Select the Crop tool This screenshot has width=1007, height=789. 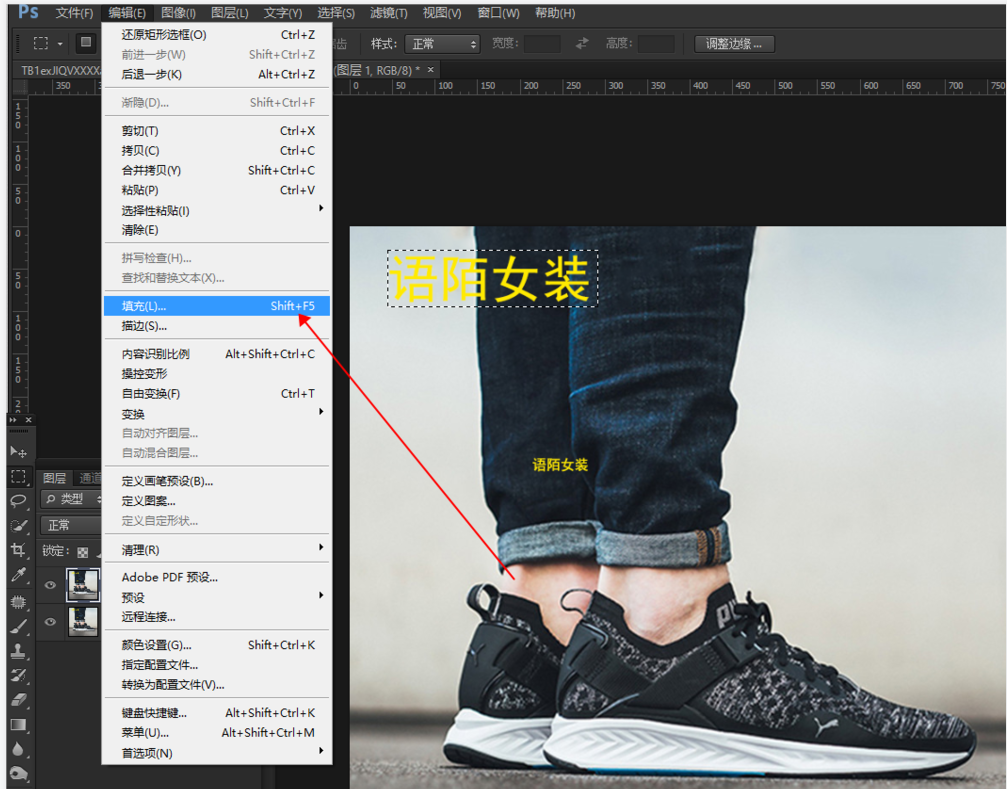click(x=18, y=550)
